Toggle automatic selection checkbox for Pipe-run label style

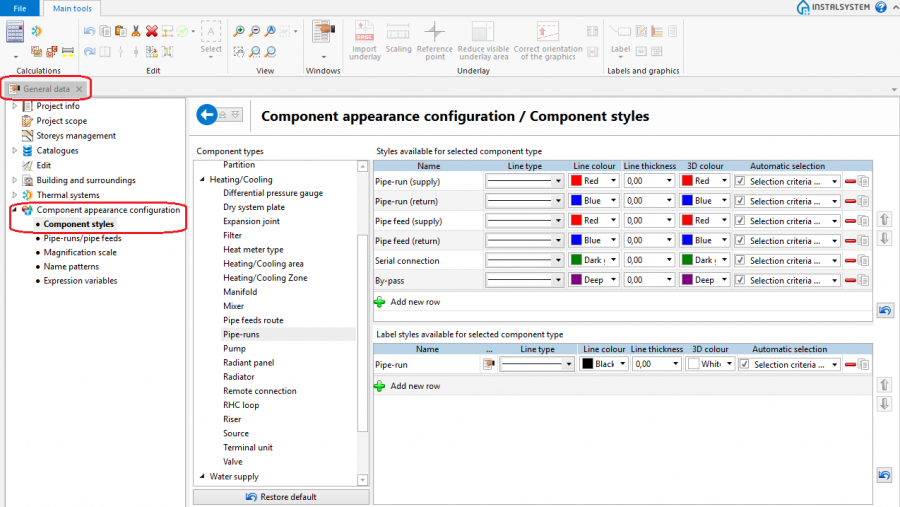[x=744, y=365]
